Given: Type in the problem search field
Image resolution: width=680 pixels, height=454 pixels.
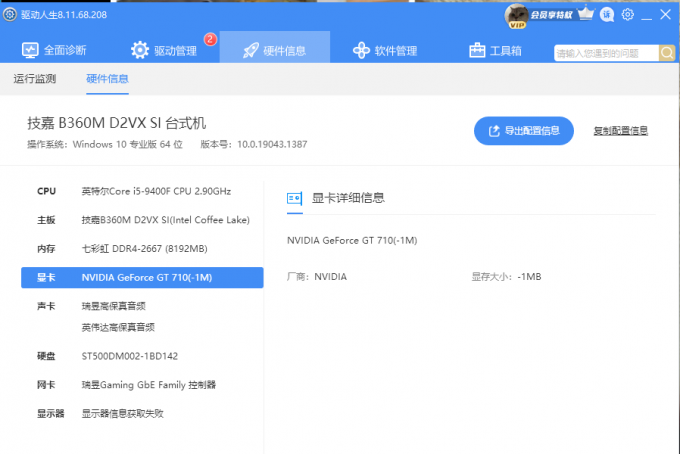Looking at the screenshot, I should pyautogui.click(x=604, y=53).
